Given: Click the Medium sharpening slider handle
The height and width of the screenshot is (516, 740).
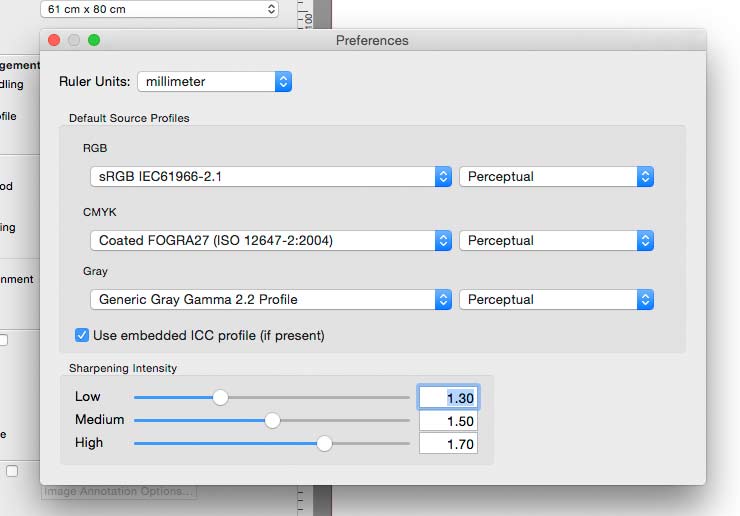Looking at the screenshot, I should [x=272, y=420].
